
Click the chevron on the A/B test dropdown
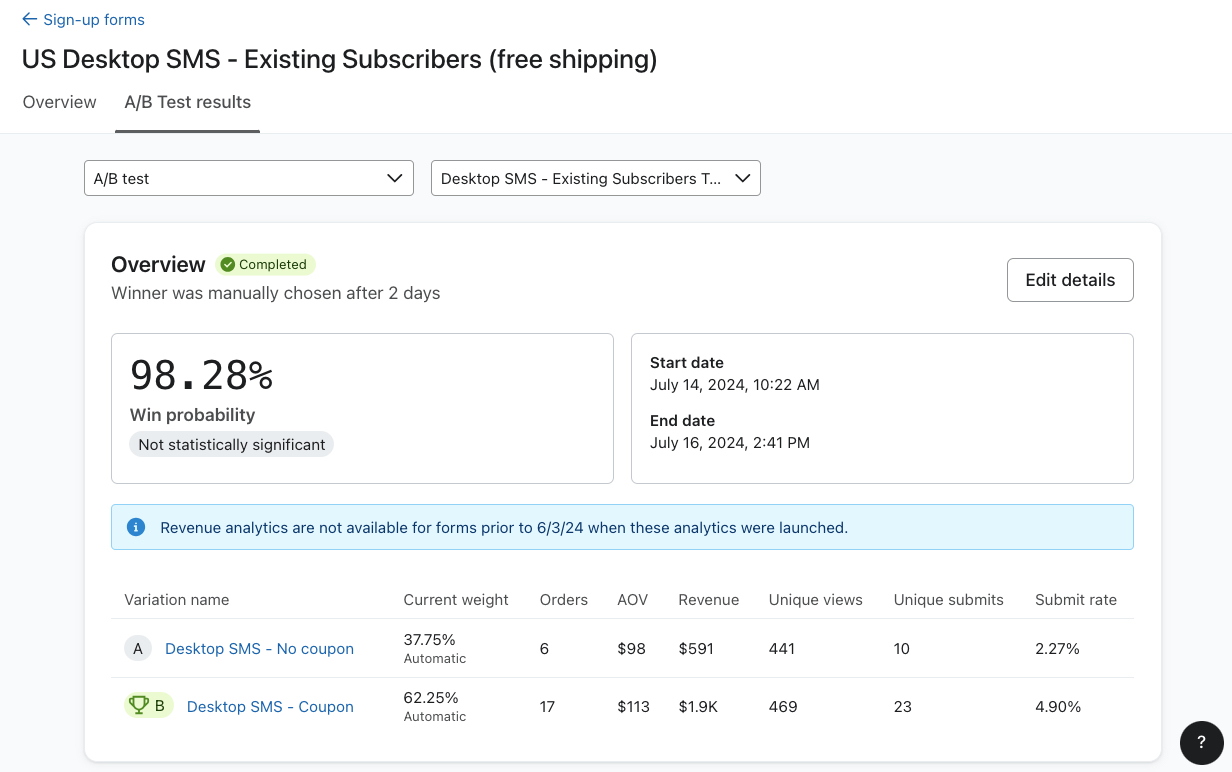click(x=393, y=178)
